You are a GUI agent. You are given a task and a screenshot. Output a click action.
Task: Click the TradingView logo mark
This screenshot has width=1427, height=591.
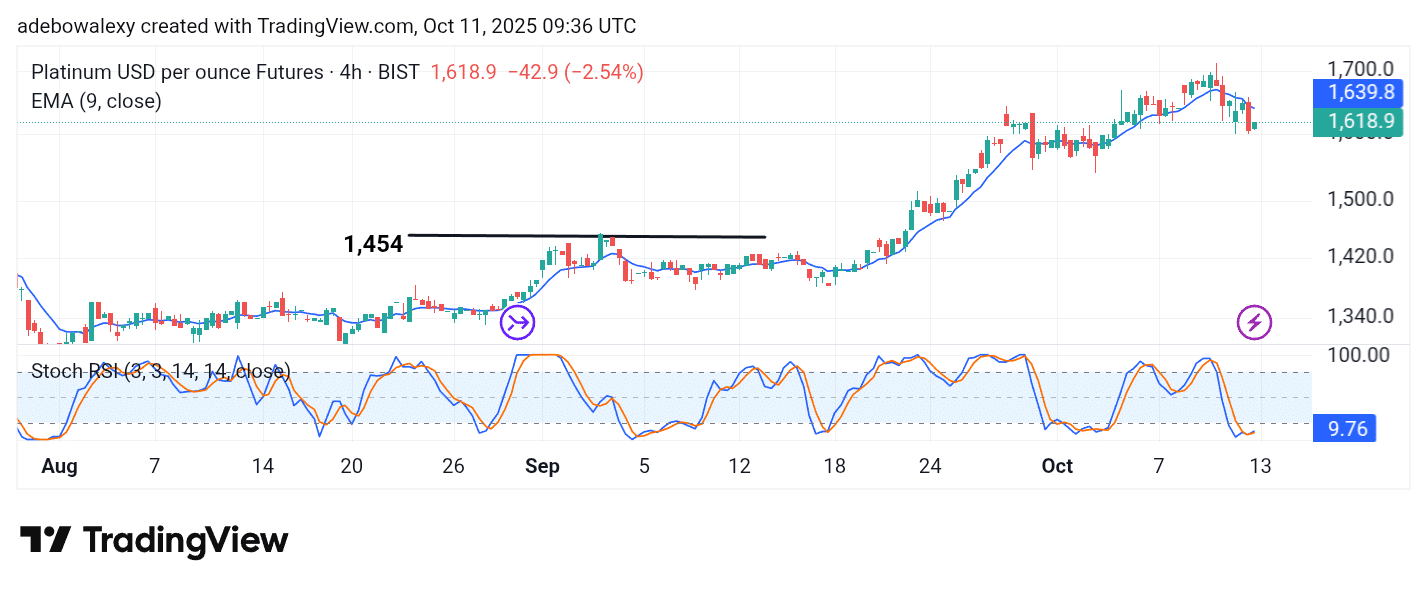click(x=45, y=540)
